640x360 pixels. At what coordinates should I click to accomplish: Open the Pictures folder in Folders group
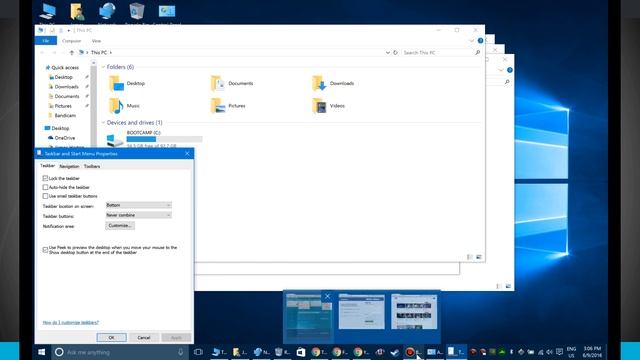coord(228,106)
